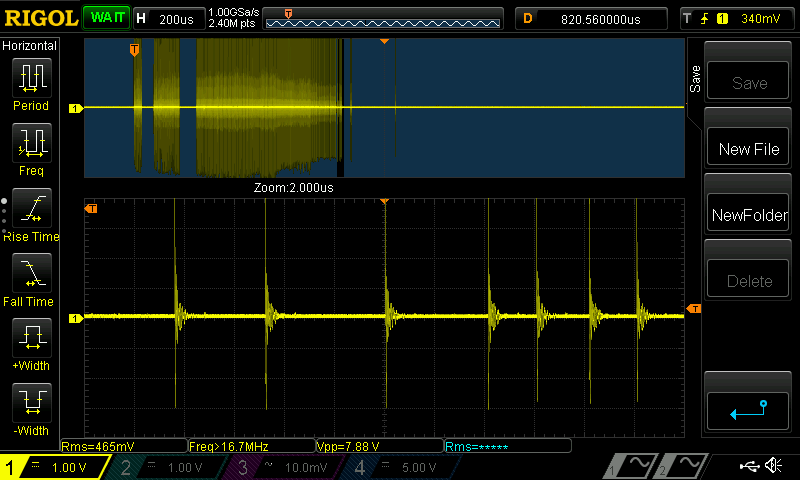Enable channel 2 in bottom bar
Viewport: 800px width, 480px height.
[166, 467]
